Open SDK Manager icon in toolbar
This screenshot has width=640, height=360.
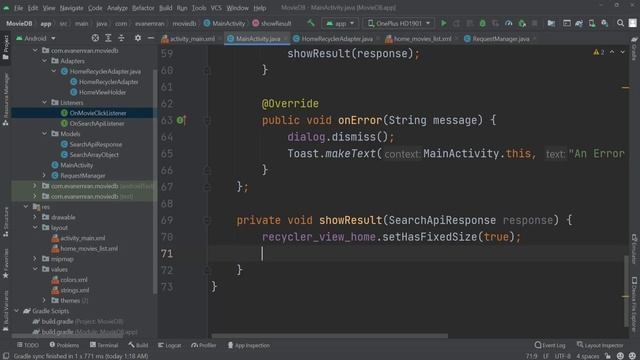click(604, 23)
